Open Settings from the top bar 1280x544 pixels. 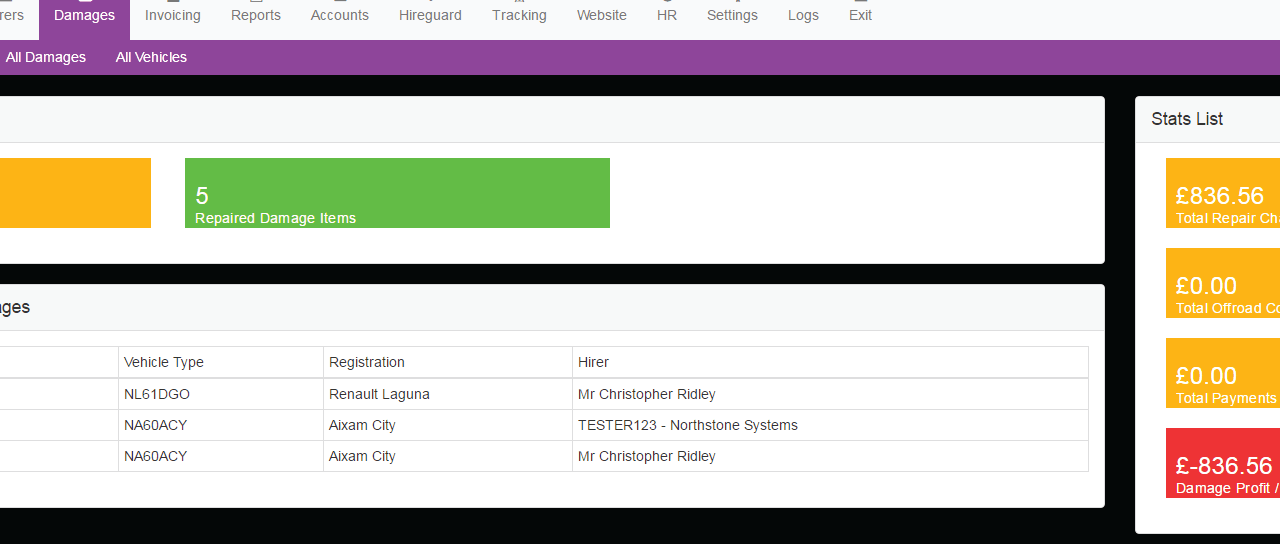tap(732, 16)
